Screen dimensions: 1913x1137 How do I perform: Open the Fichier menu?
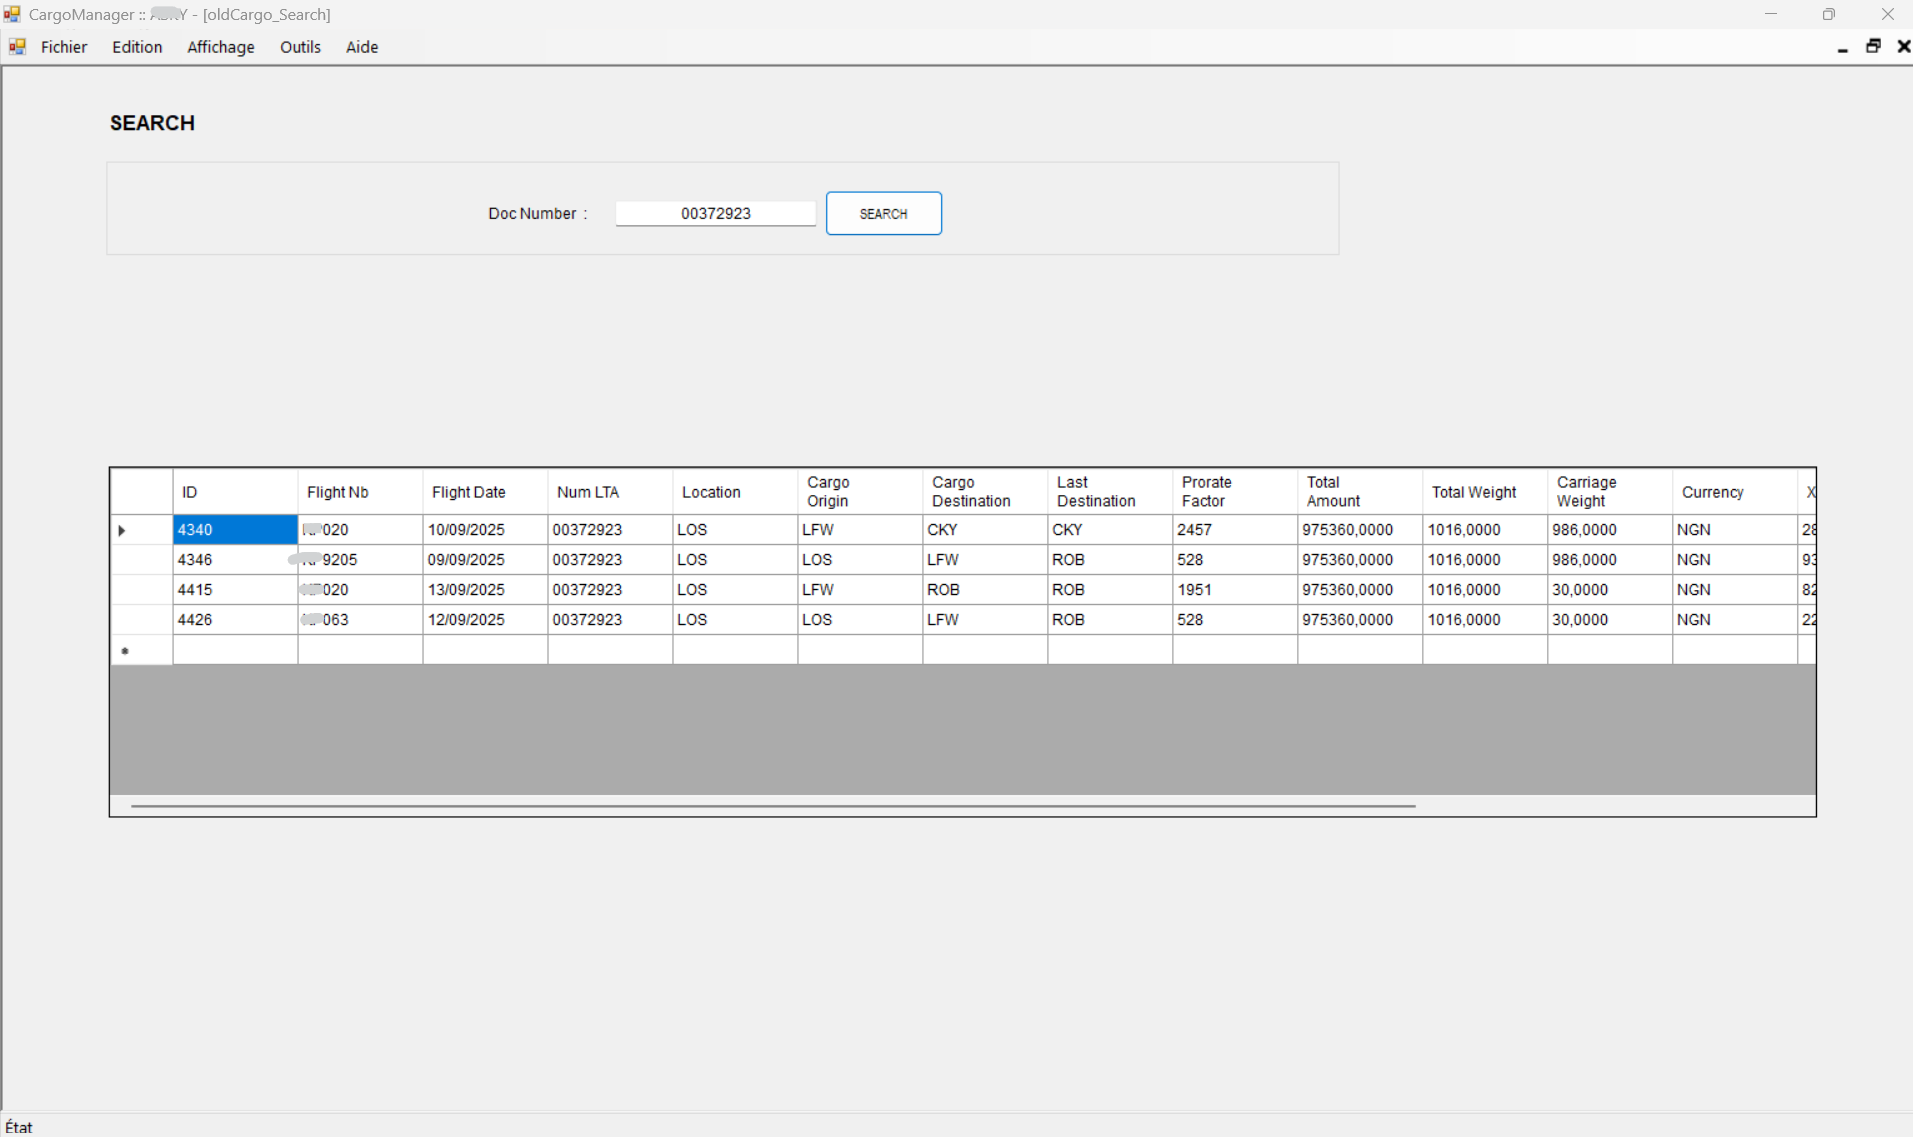(x=64, y=47)
